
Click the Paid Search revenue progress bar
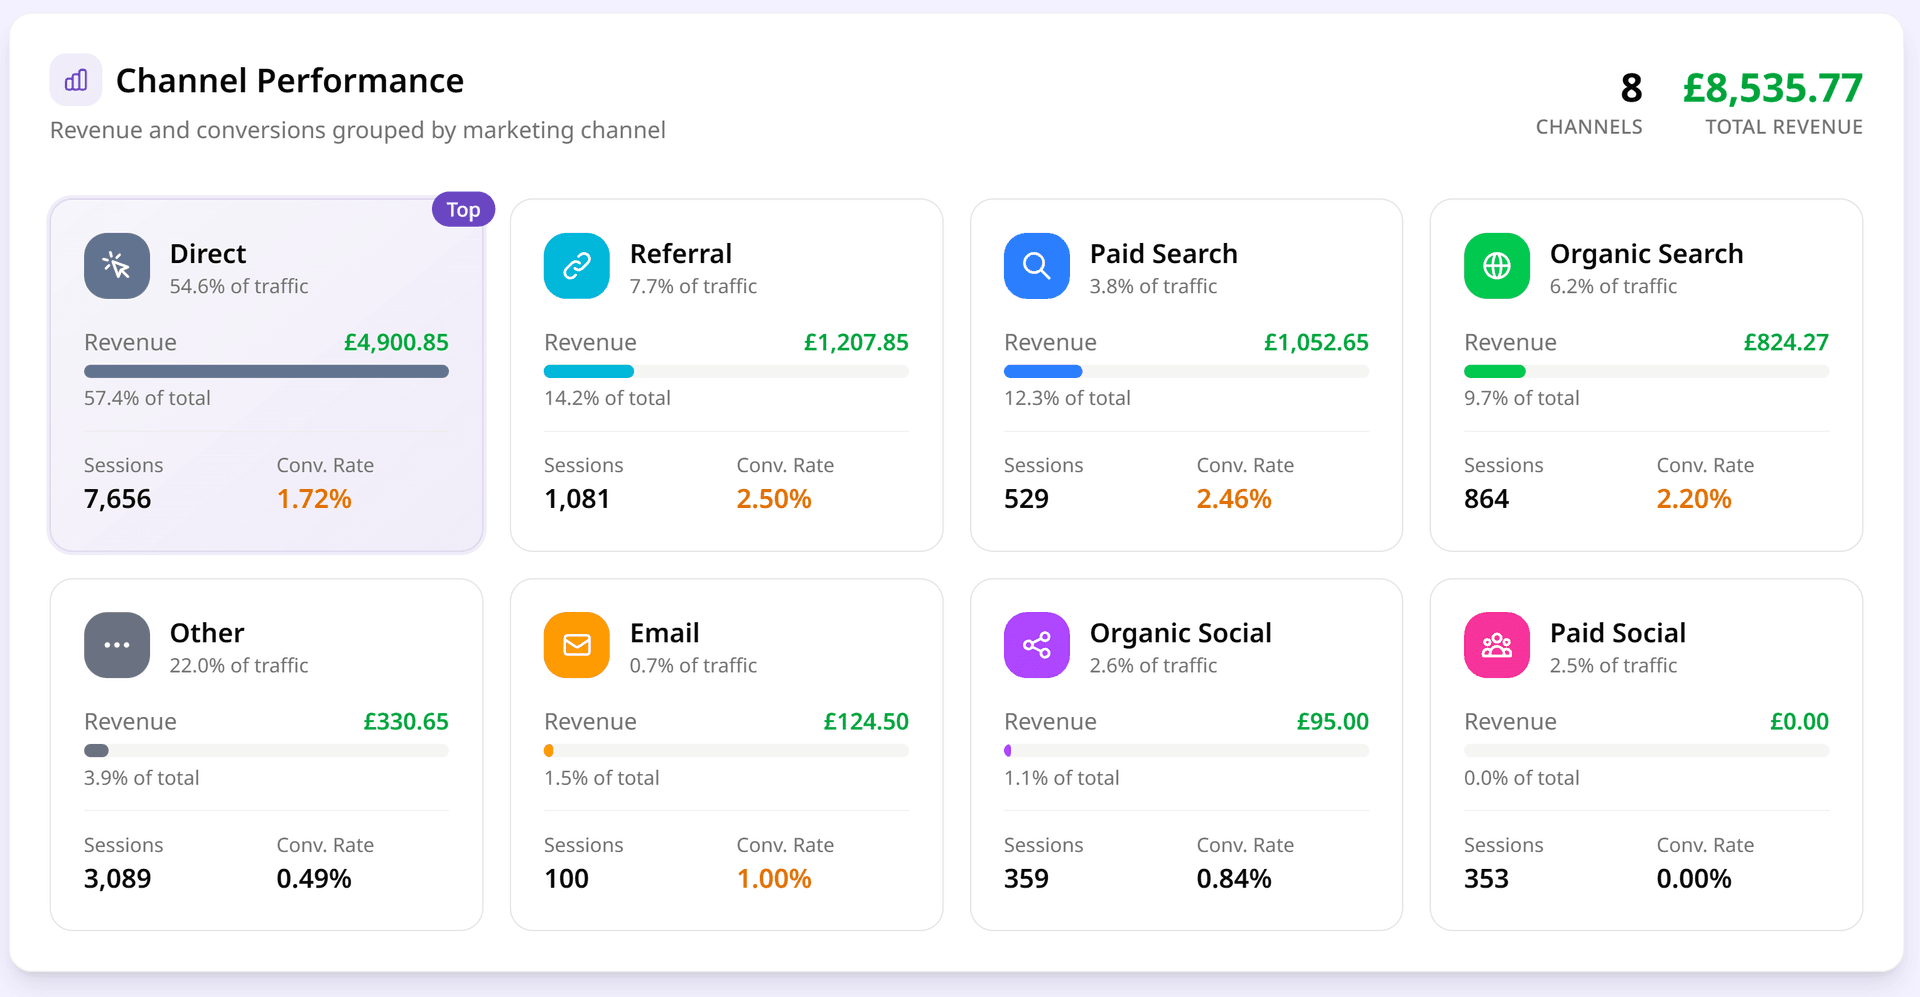click(x=1186, y=372)
